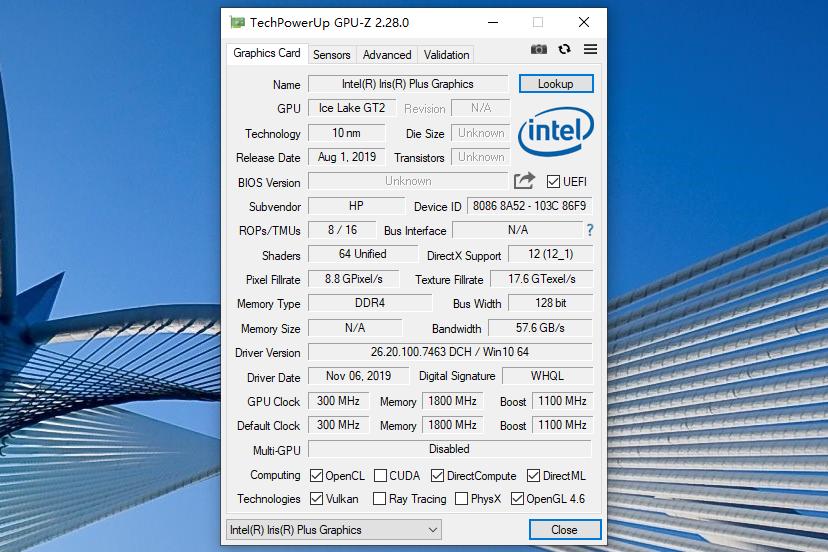Click the Lookup button

coord(556,83)
